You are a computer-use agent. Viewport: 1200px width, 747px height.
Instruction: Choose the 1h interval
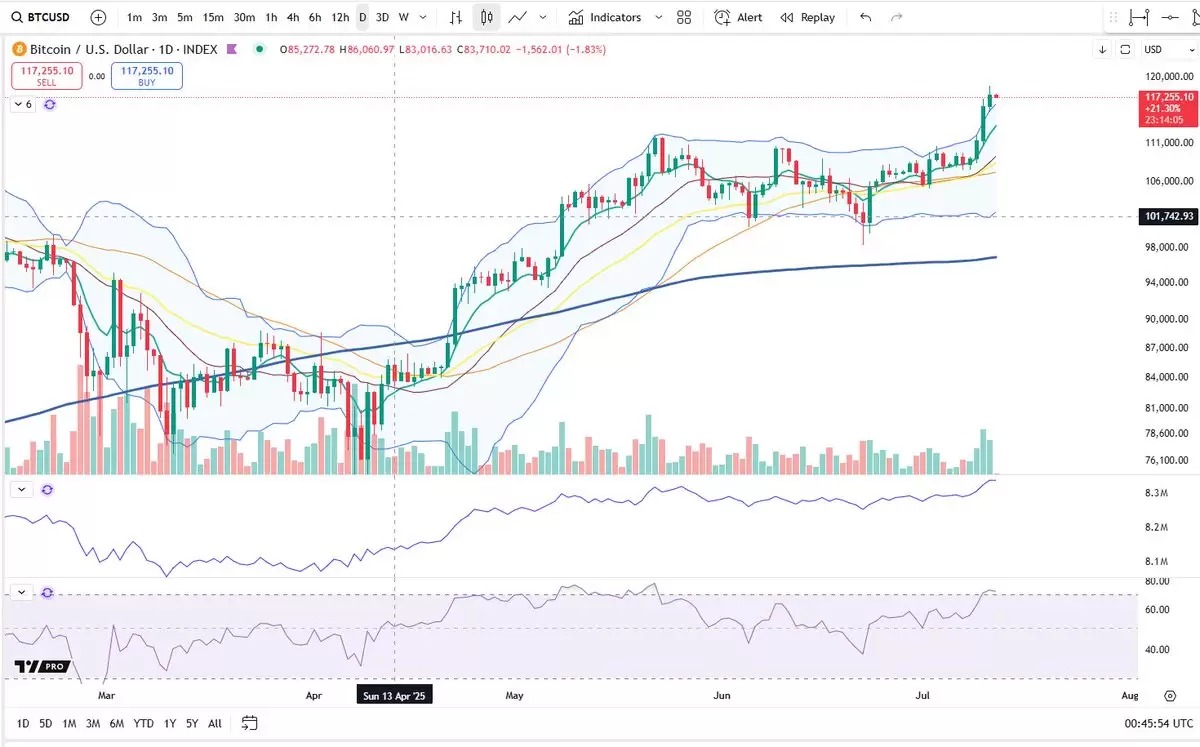[271, 17]
